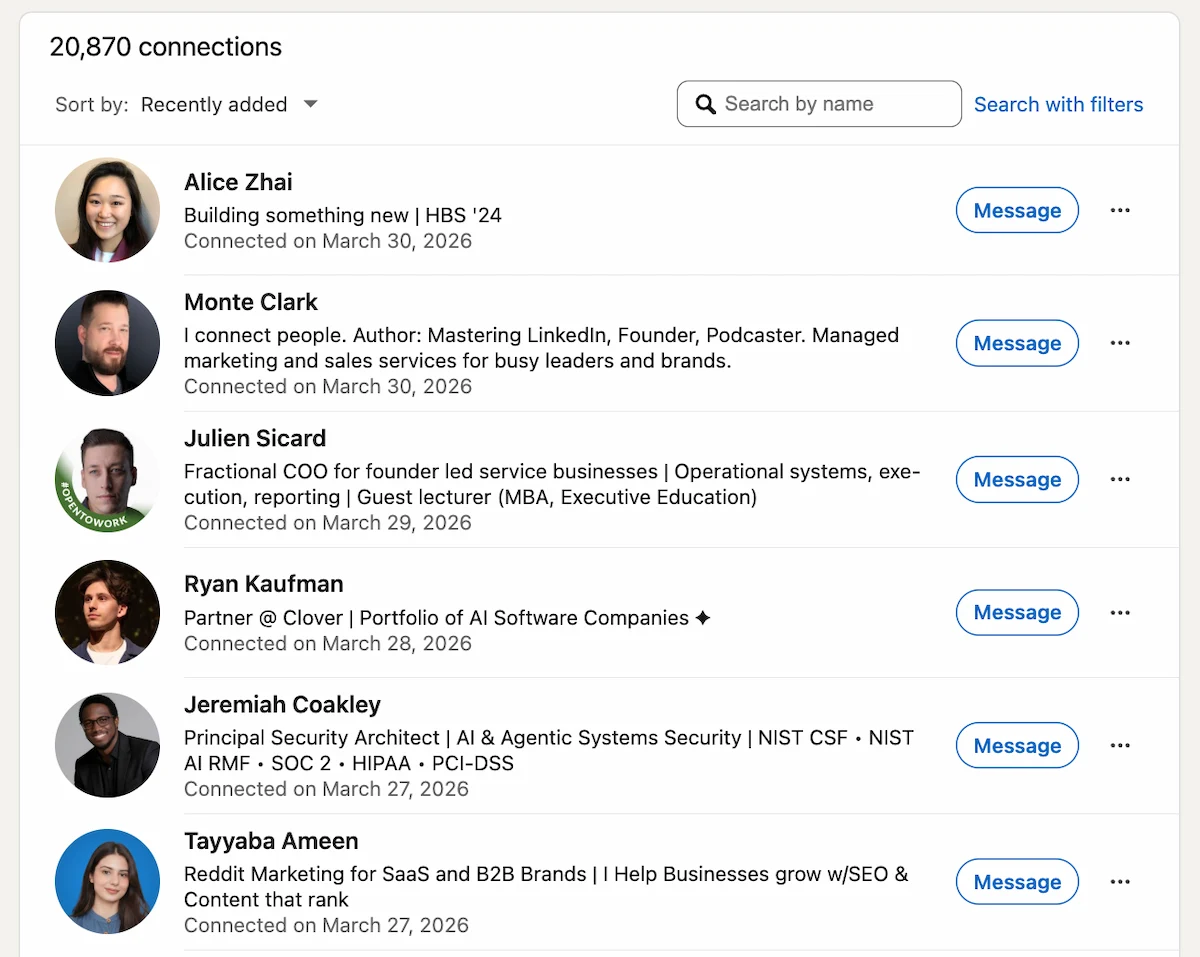Open Alice Zhai's profile via her name

(x=238, y=182)
